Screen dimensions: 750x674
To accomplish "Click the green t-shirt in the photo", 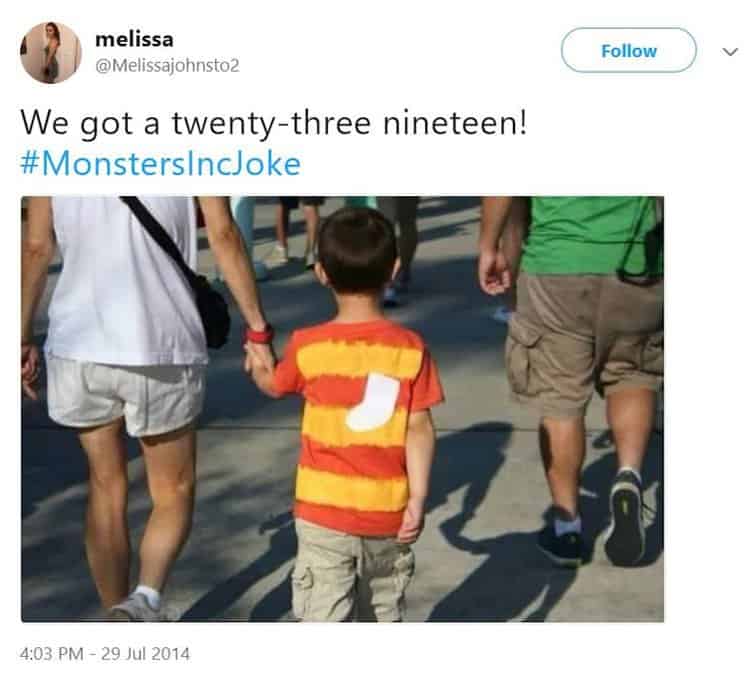I will pyautogui.click(x=592, y=234).
